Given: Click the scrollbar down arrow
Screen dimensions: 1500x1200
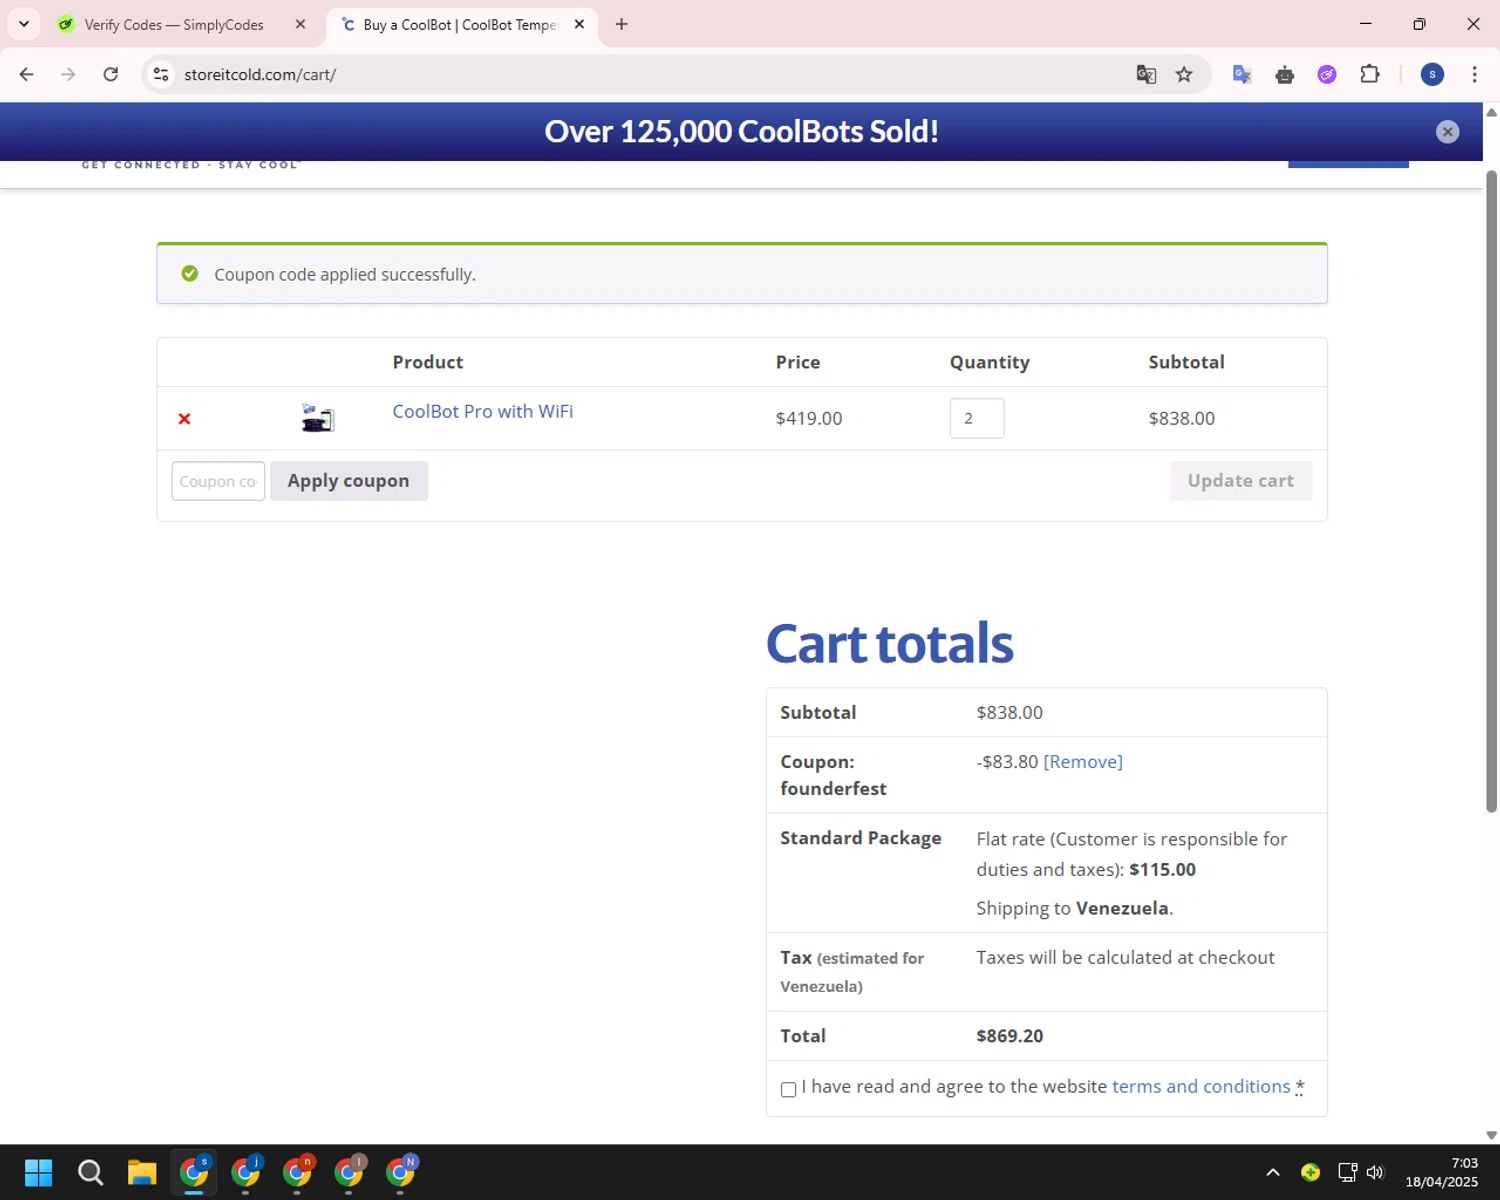Looking at the screenshot, I should tap(1491, 1135).
